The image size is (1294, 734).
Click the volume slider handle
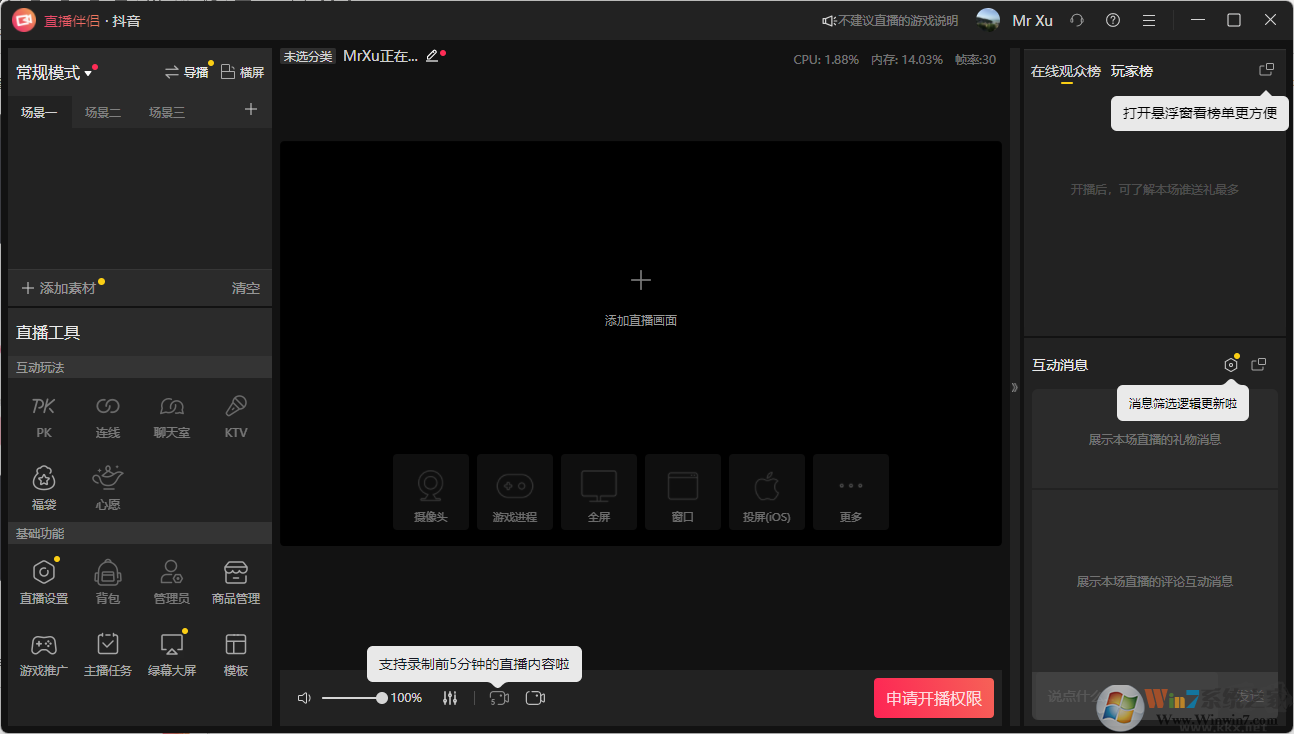point(382,698)
